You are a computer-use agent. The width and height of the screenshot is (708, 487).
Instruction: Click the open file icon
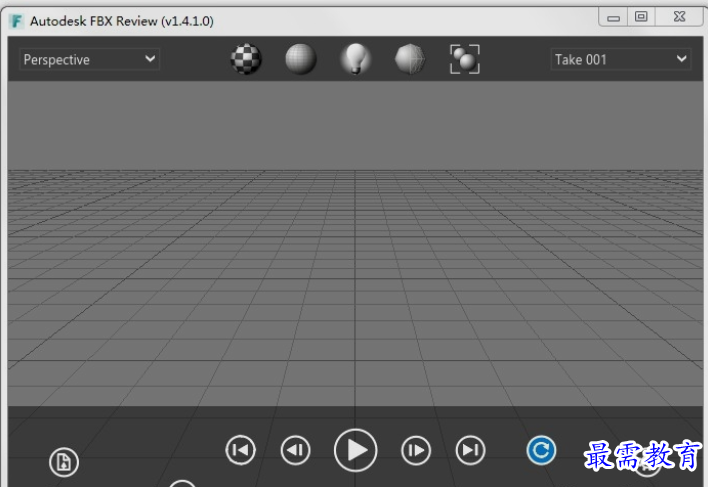pyautogui.click(x=64, y=463)
